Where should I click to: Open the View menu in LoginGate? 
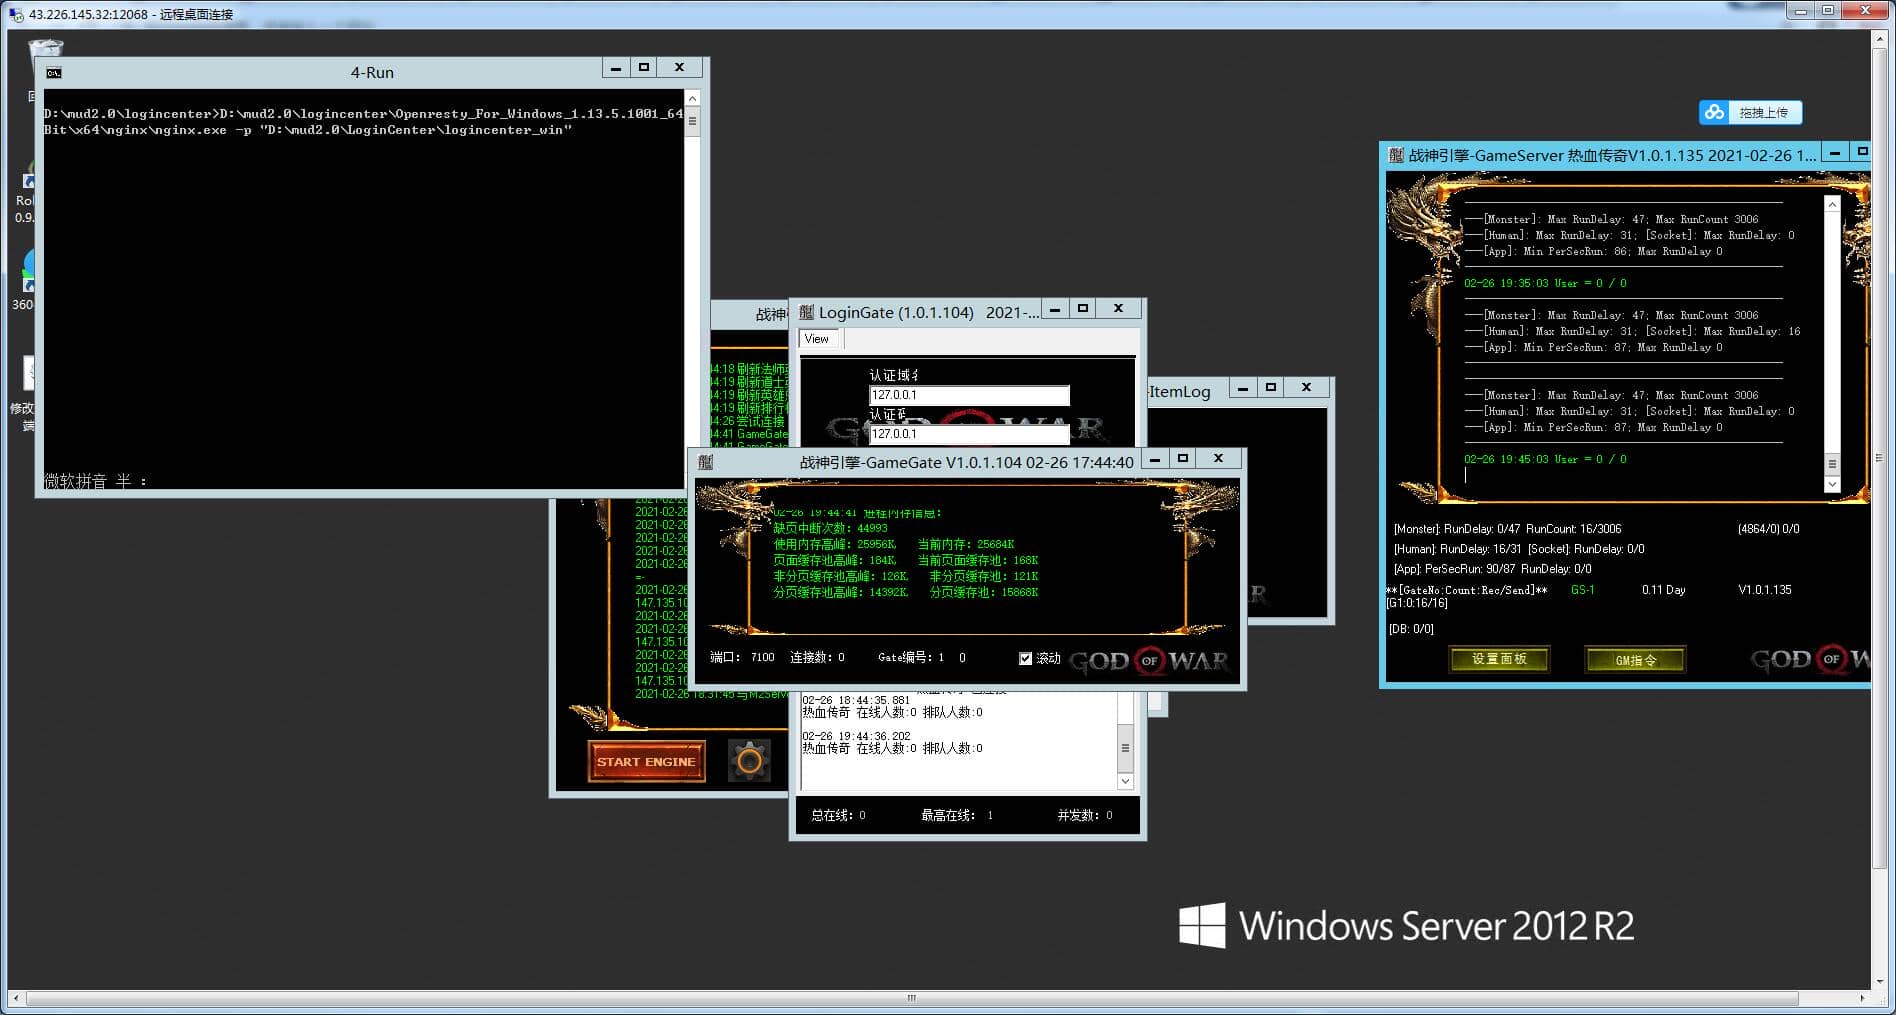817,339
